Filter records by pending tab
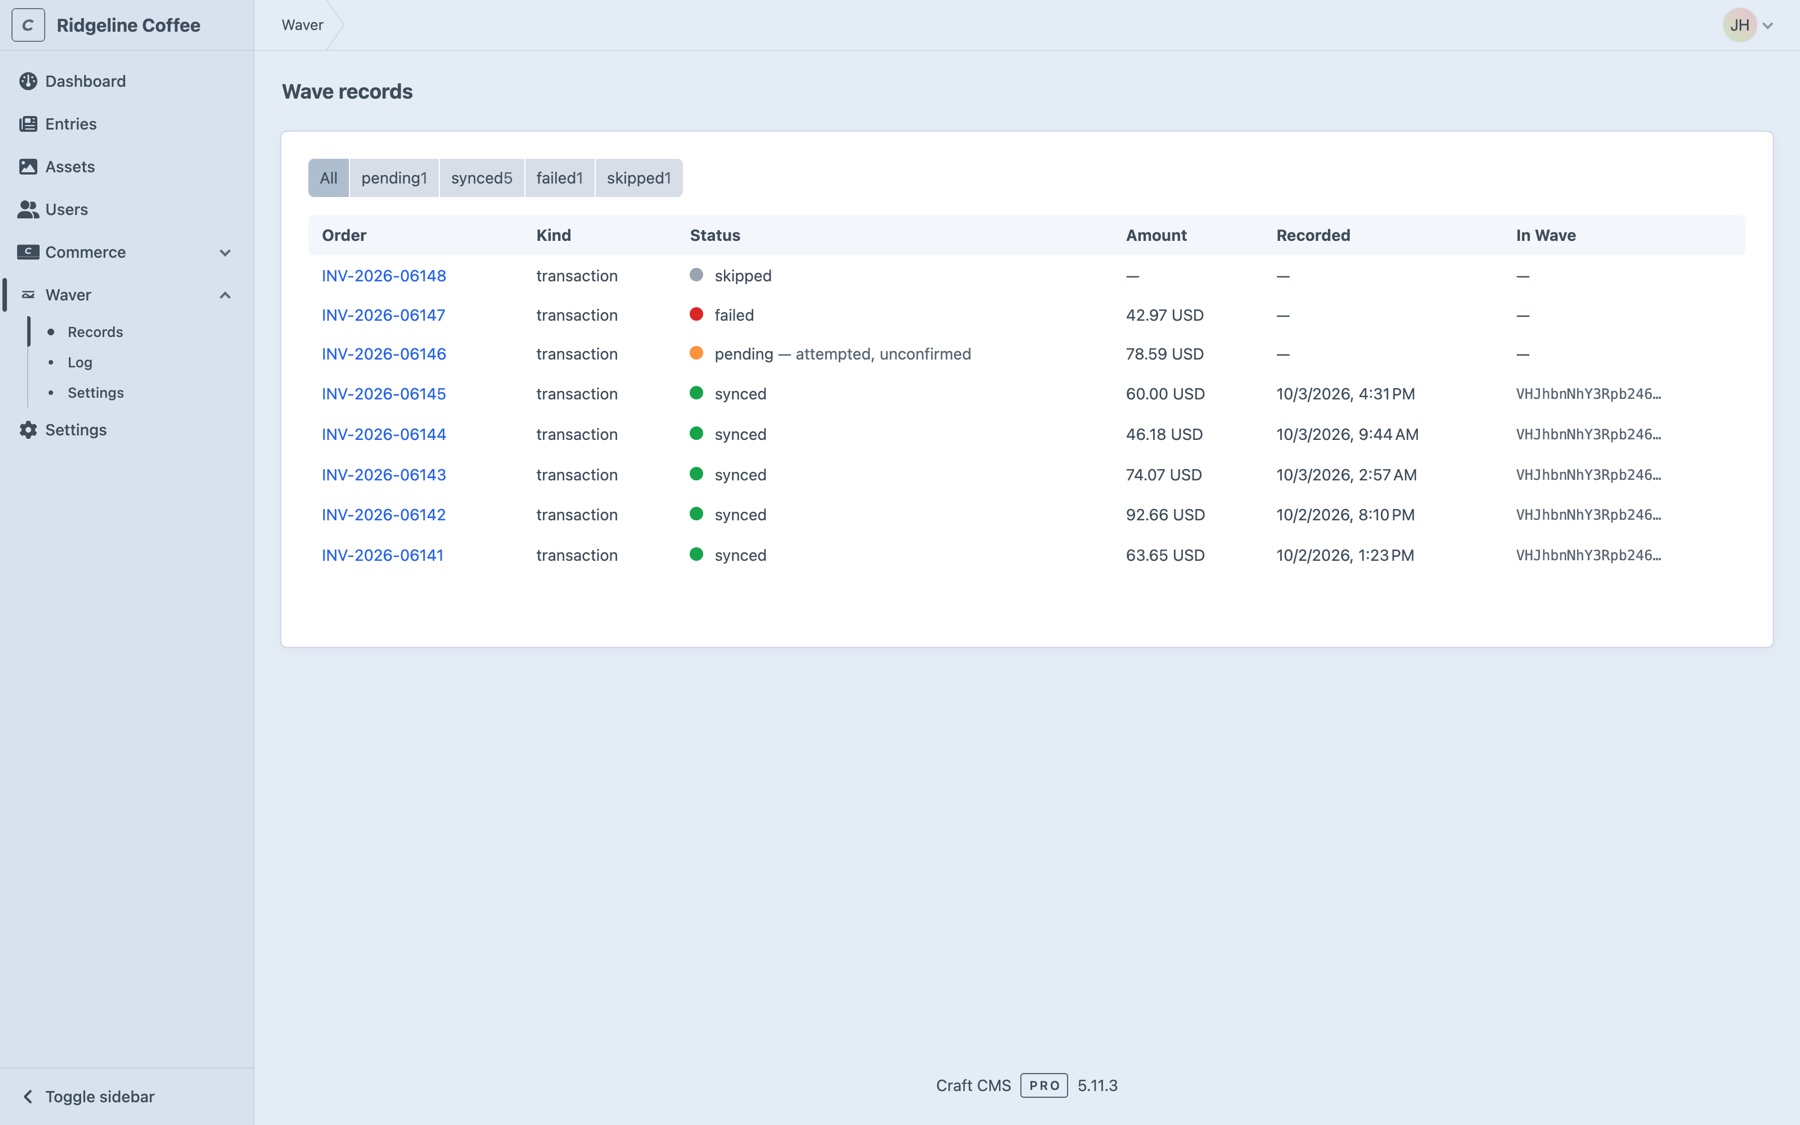Image resolution: width=1800 pixels, height=1125 pixels. 394,178
